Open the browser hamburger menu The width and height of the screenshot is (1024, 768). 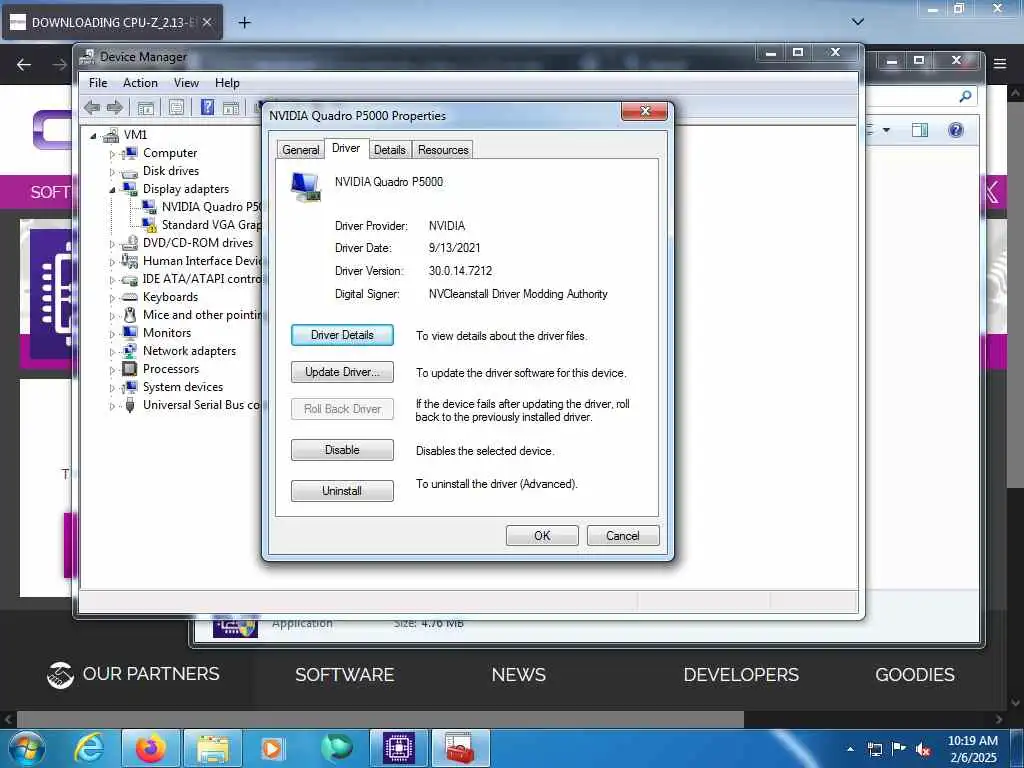click(1000, 63)
